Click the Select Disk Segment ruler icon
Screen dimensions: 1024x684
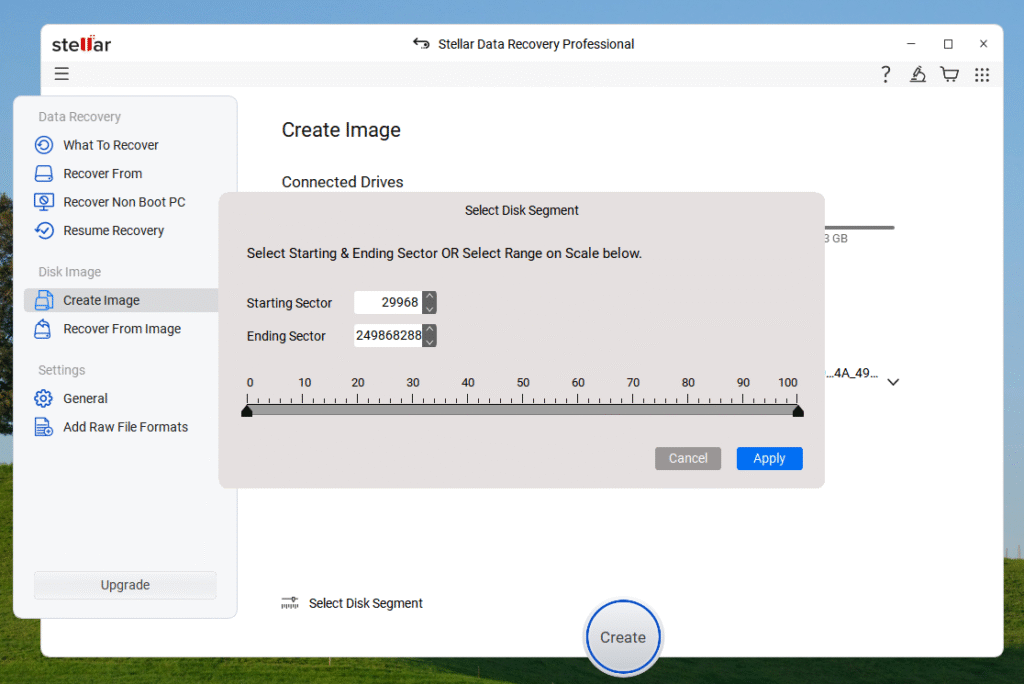pos(289,603)
